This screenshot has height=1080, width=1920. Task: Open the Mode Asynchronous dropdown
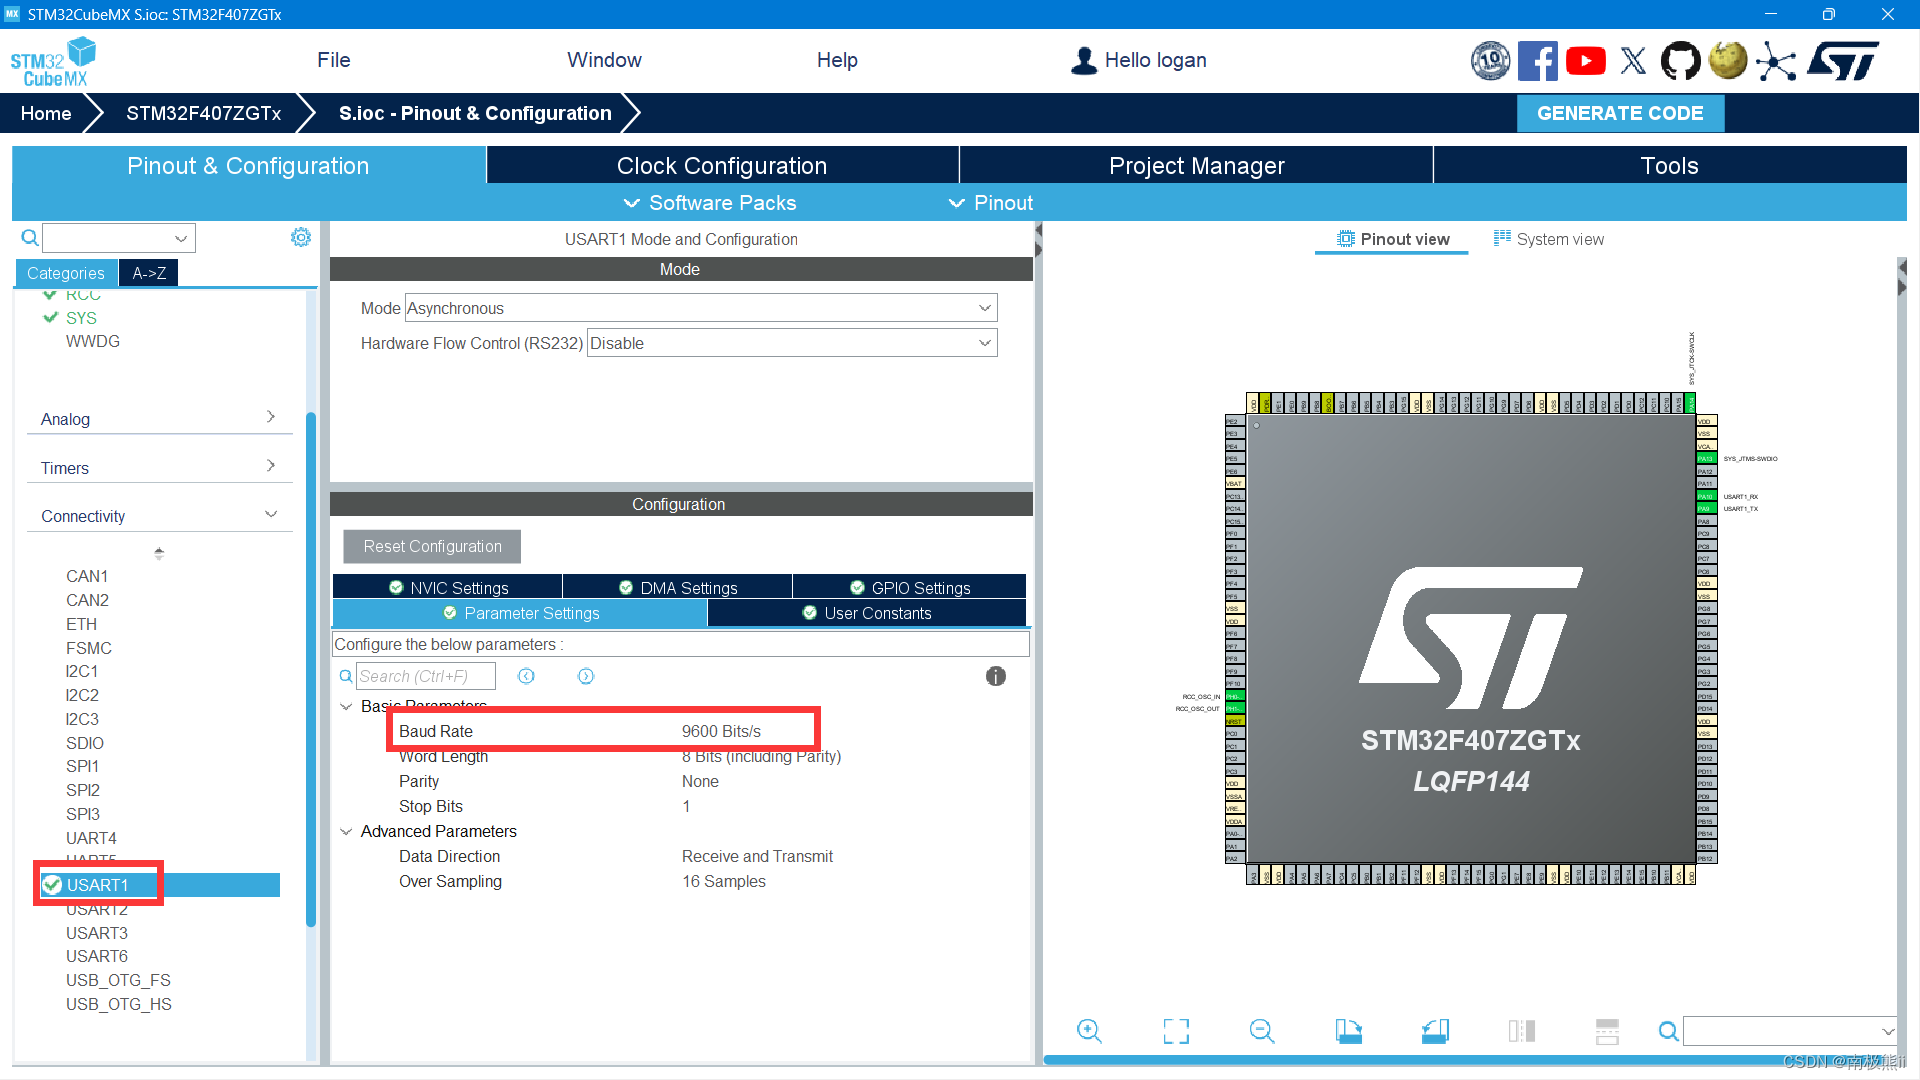point(700,308)
